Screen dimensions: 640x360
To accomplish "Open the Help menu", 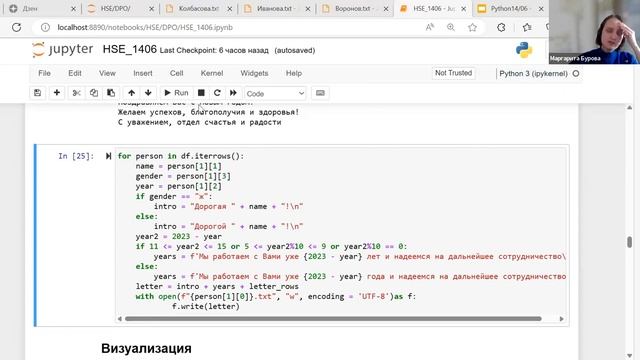I will click(294, 73).
